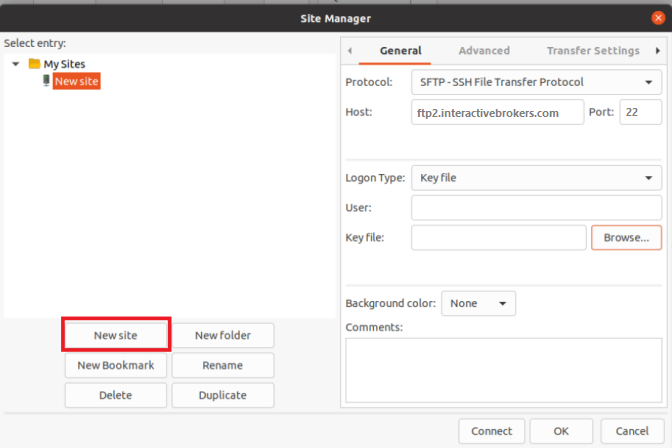Open the Protocol dropdown
Screen dimensions: 672x448
point(536,82)
